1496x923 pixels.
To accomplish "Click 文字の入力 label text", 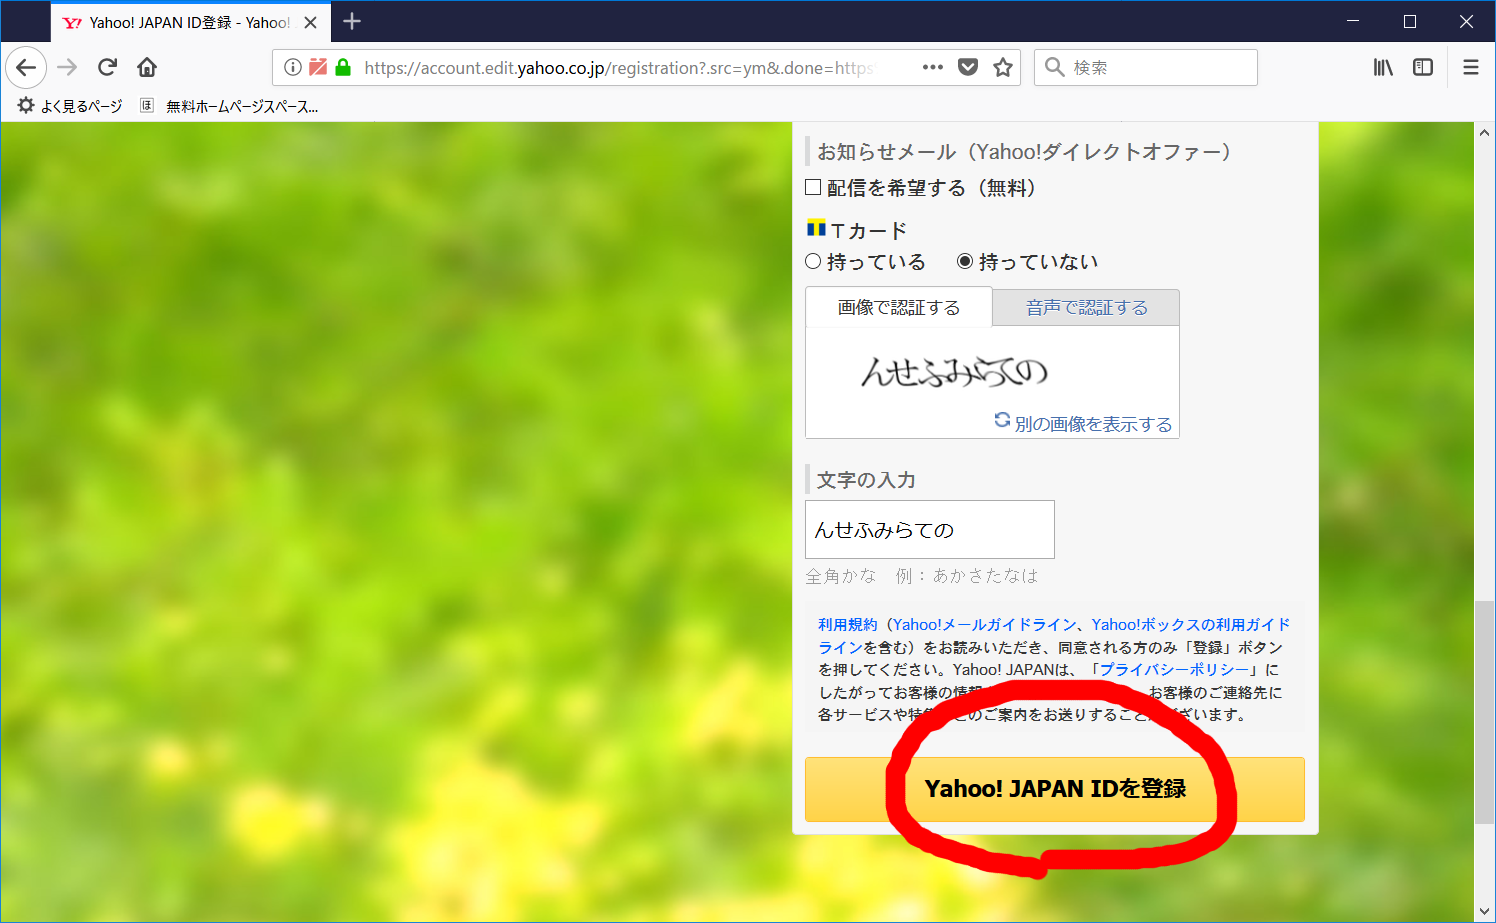I will 866,479.
